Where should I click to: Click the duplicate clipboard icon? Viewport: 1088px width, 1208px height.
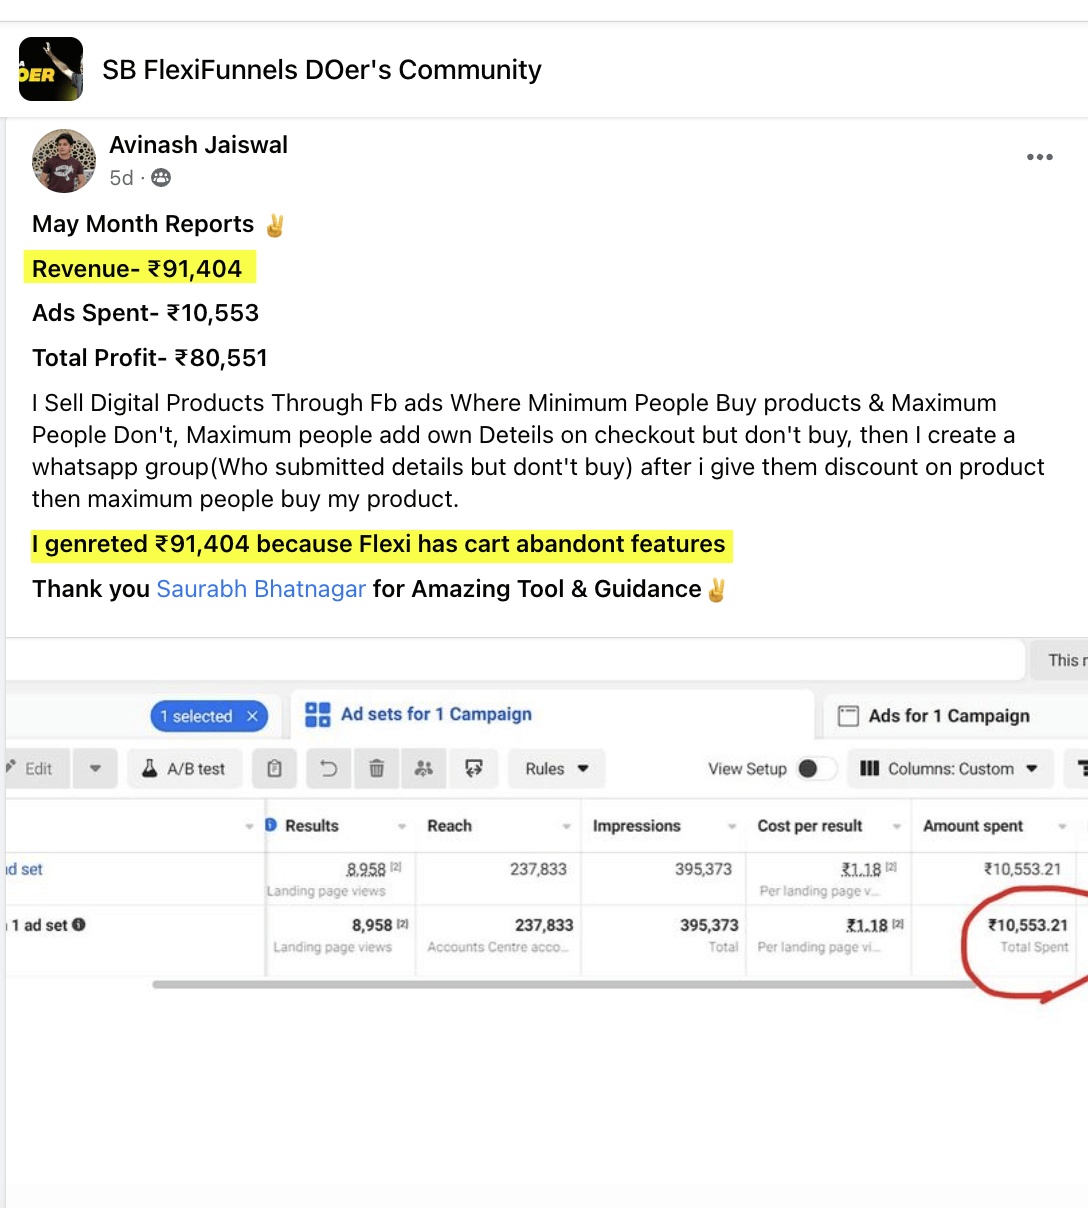tap(274, 768)
